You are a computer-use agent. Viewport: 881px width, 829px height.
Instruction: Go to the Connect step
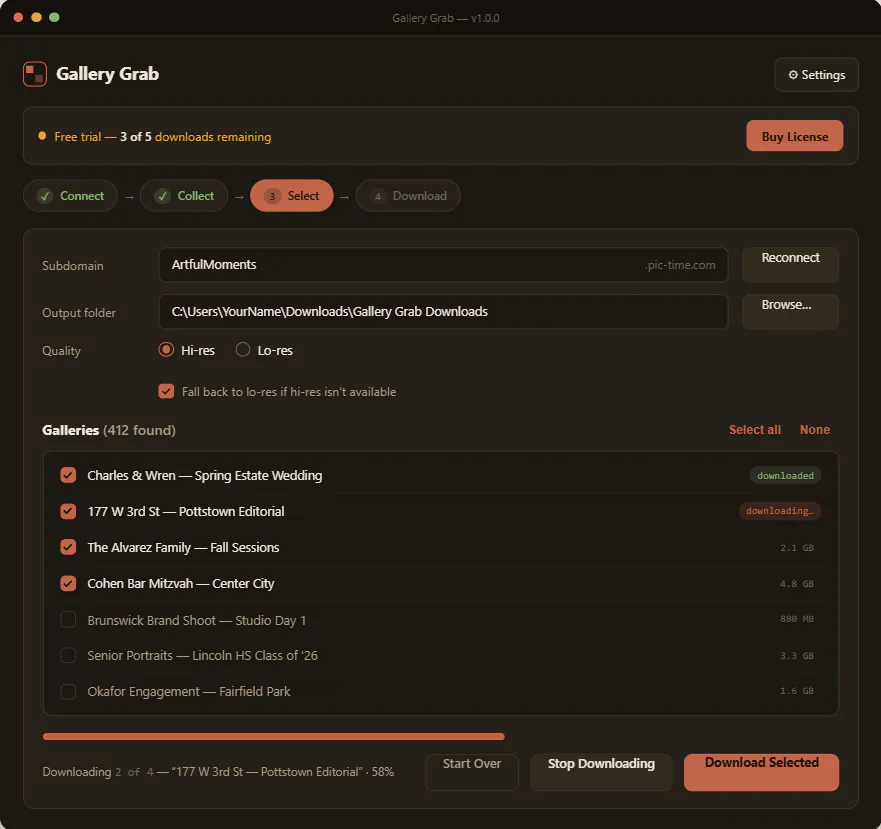point(70,196)
